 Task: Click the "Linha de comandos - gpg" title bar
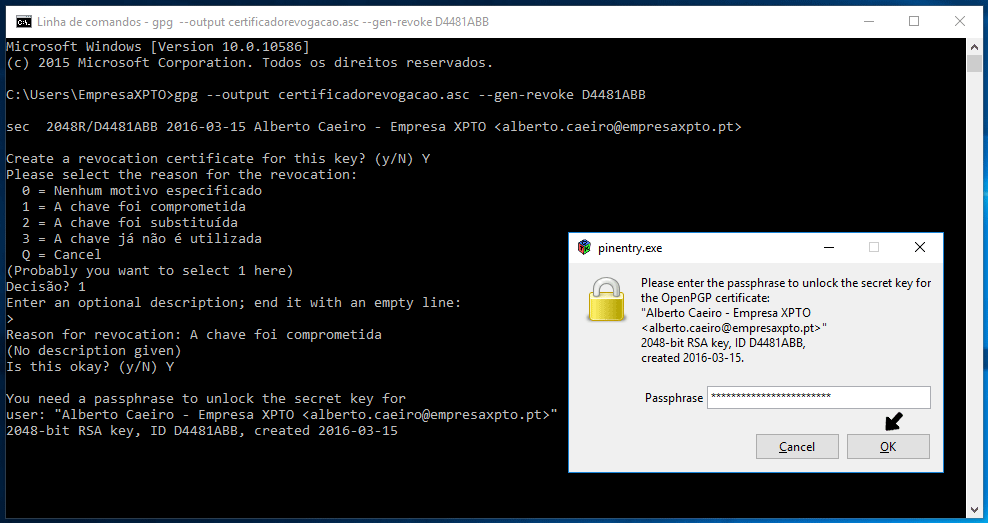tap(263, 22)
